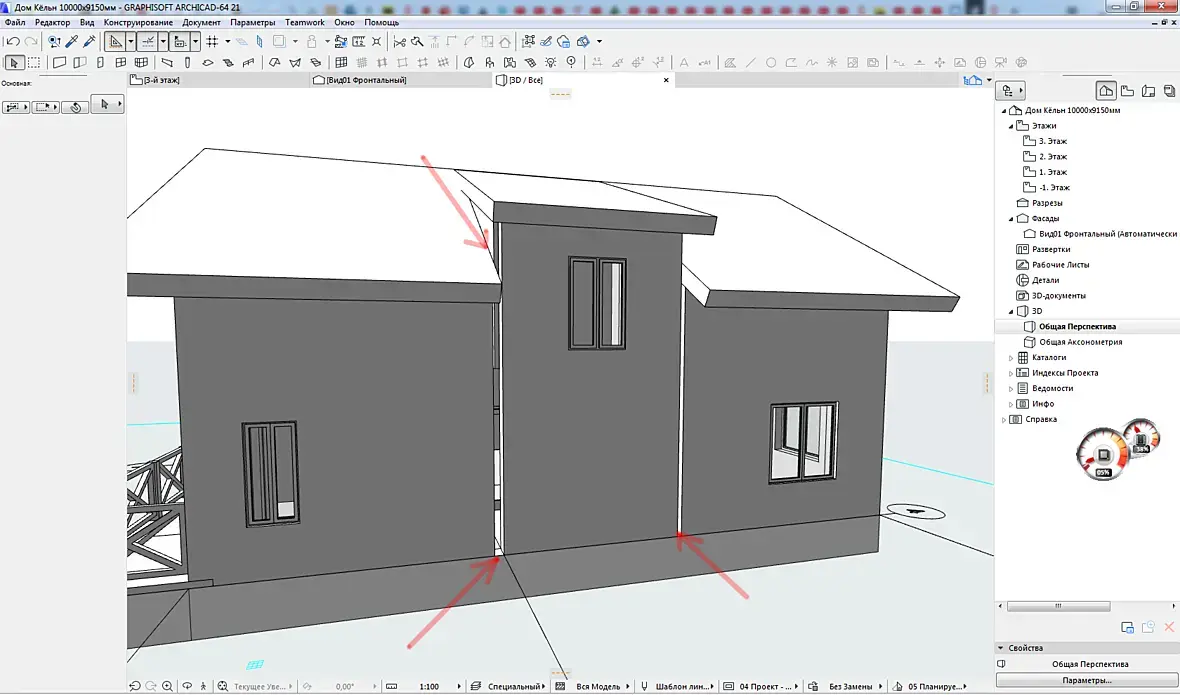Open the Layout Book icon in Navigator
This screenshot has height=695, width=1180.
pyautogui.click(x=1148, y=91)
